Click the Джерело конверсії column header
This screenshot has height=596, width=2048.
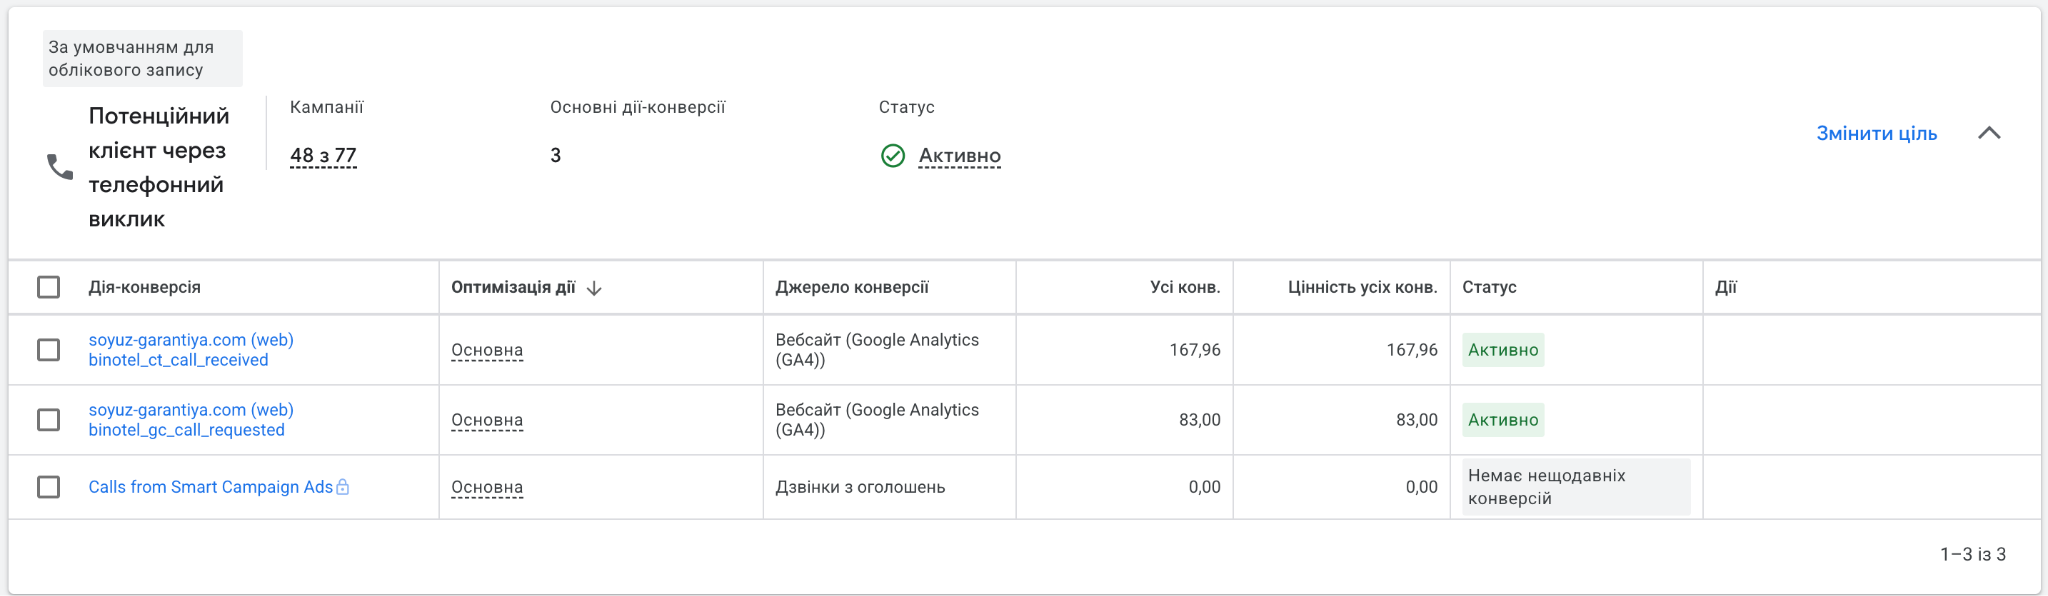point(852,287)
